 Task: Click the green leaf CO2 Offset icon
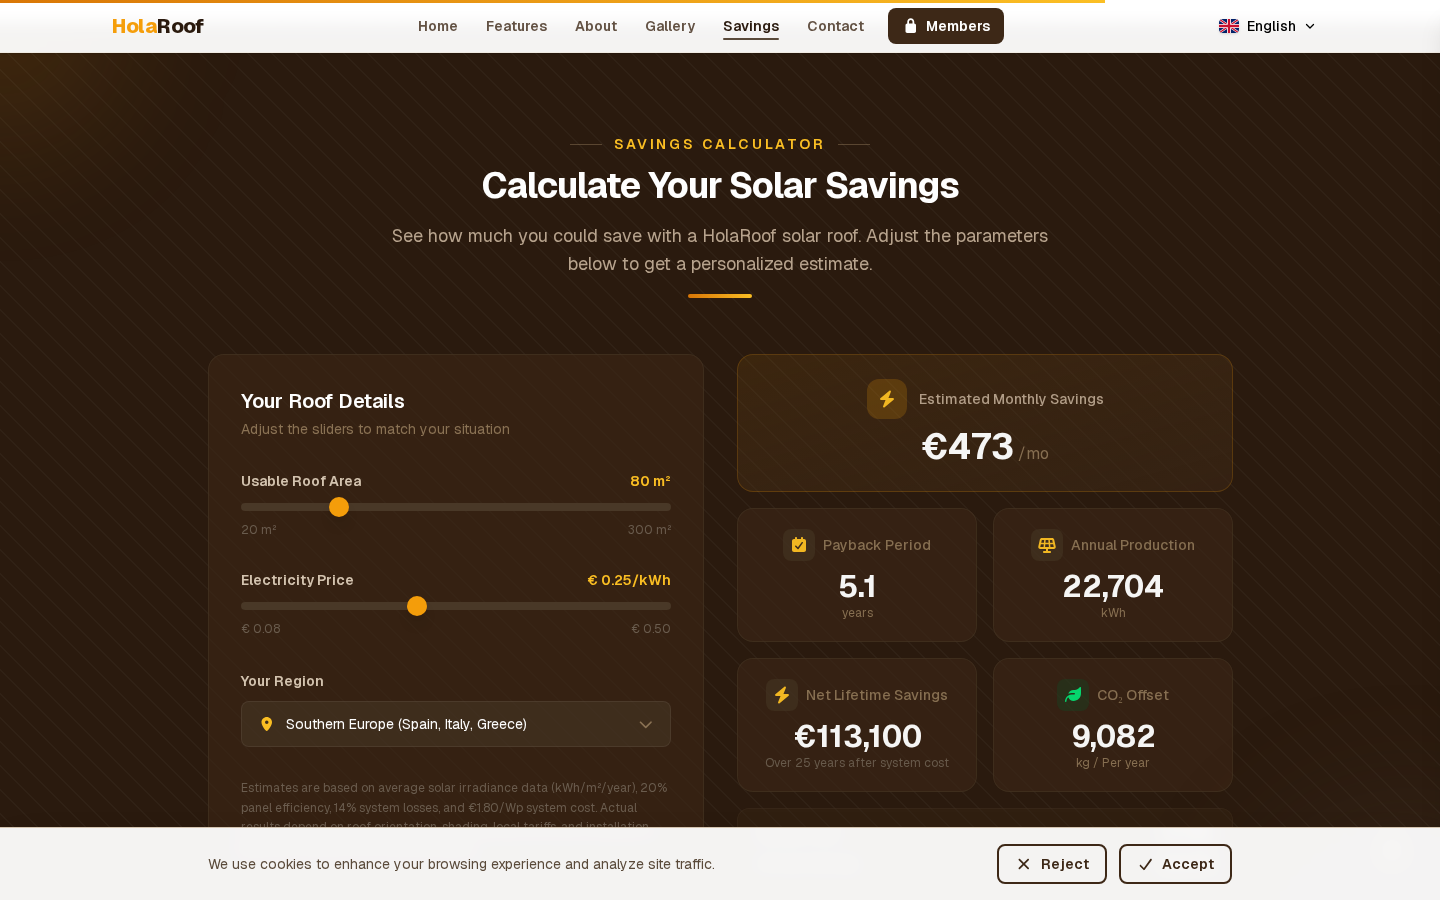coord(1073,695)
